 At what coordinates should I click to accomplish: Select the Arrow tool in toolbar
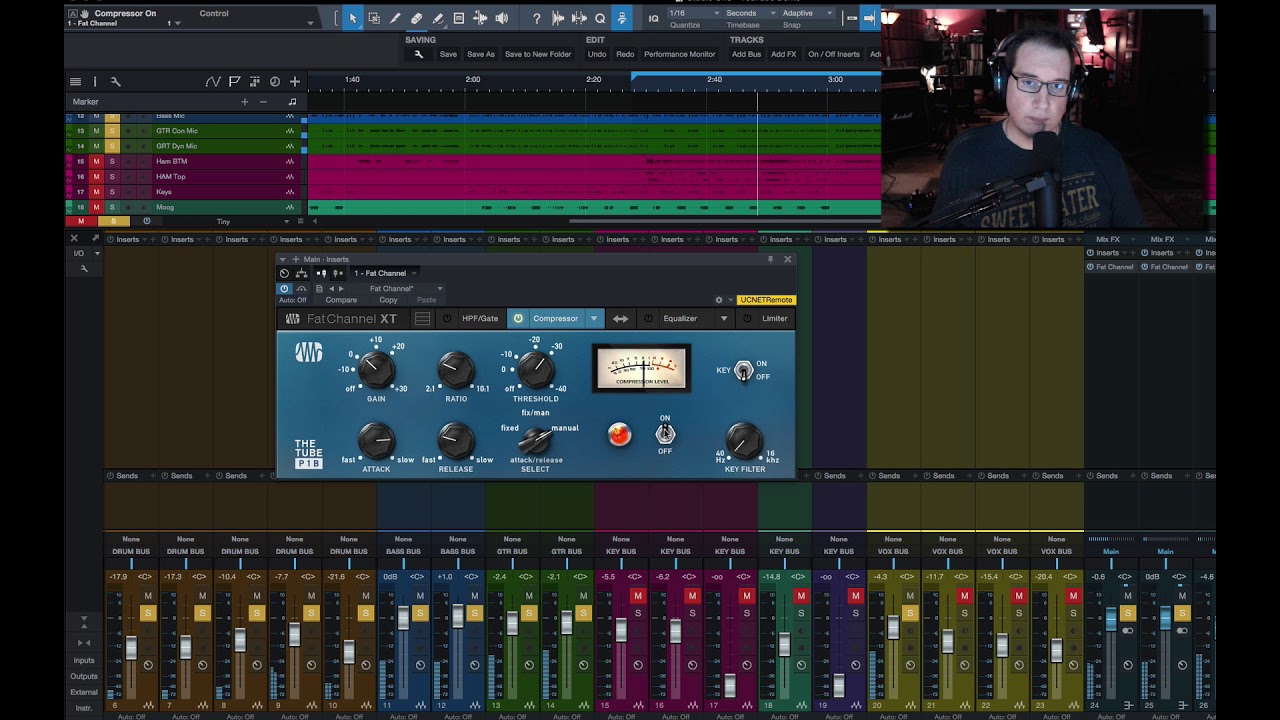pyautogui.click(x=353, y=18)
